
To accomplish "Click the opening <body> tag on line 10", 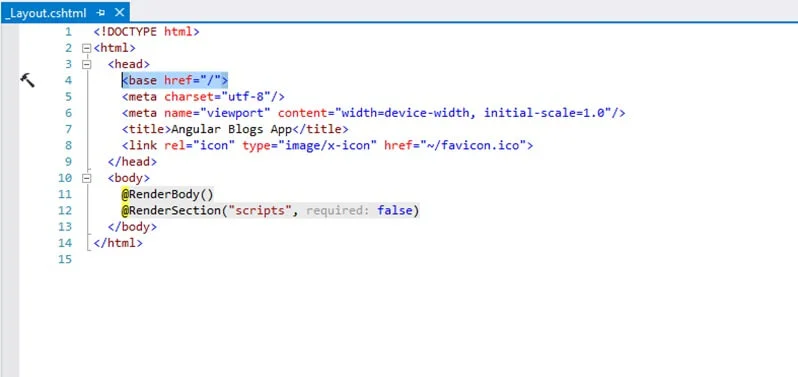I will coord(129,178).
